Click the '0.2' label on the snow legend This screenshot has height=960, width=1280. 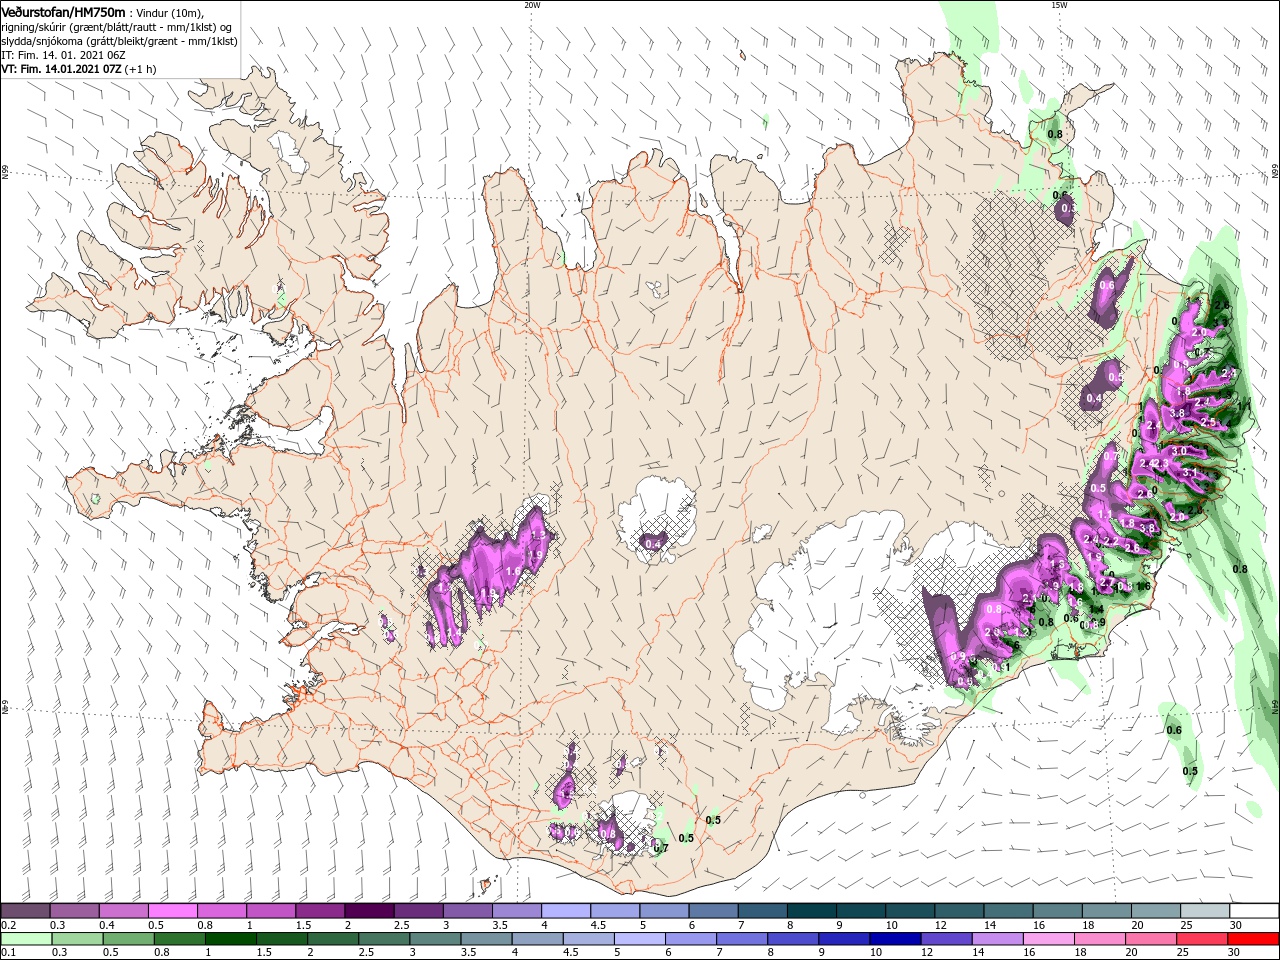coord(8,926)
